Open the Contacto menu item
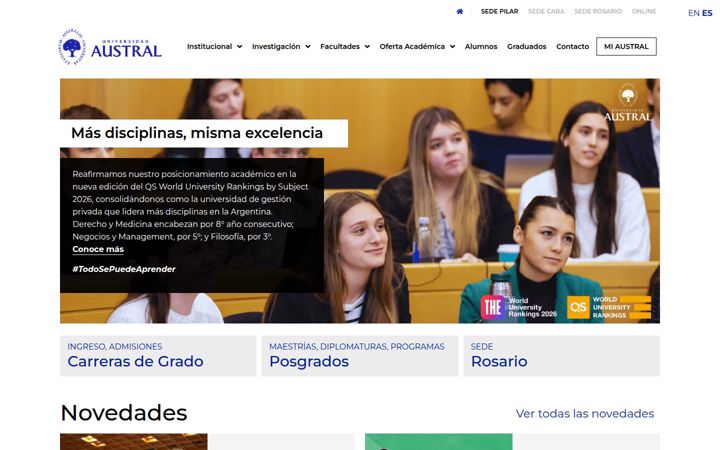 (x=572, y=46)
